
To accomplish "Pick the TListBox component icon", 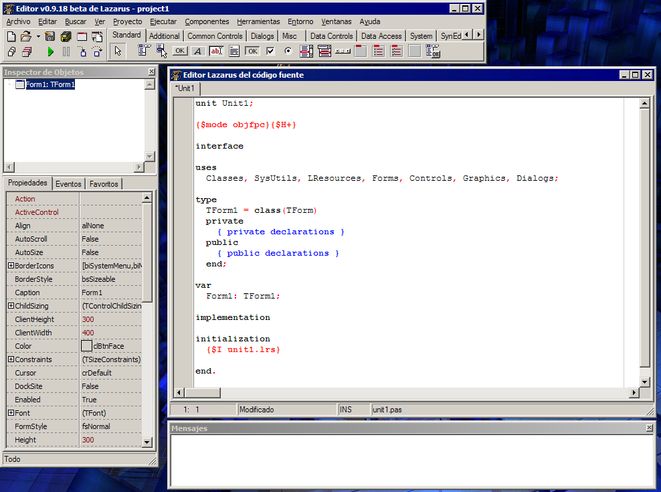I will click(306, 51).
